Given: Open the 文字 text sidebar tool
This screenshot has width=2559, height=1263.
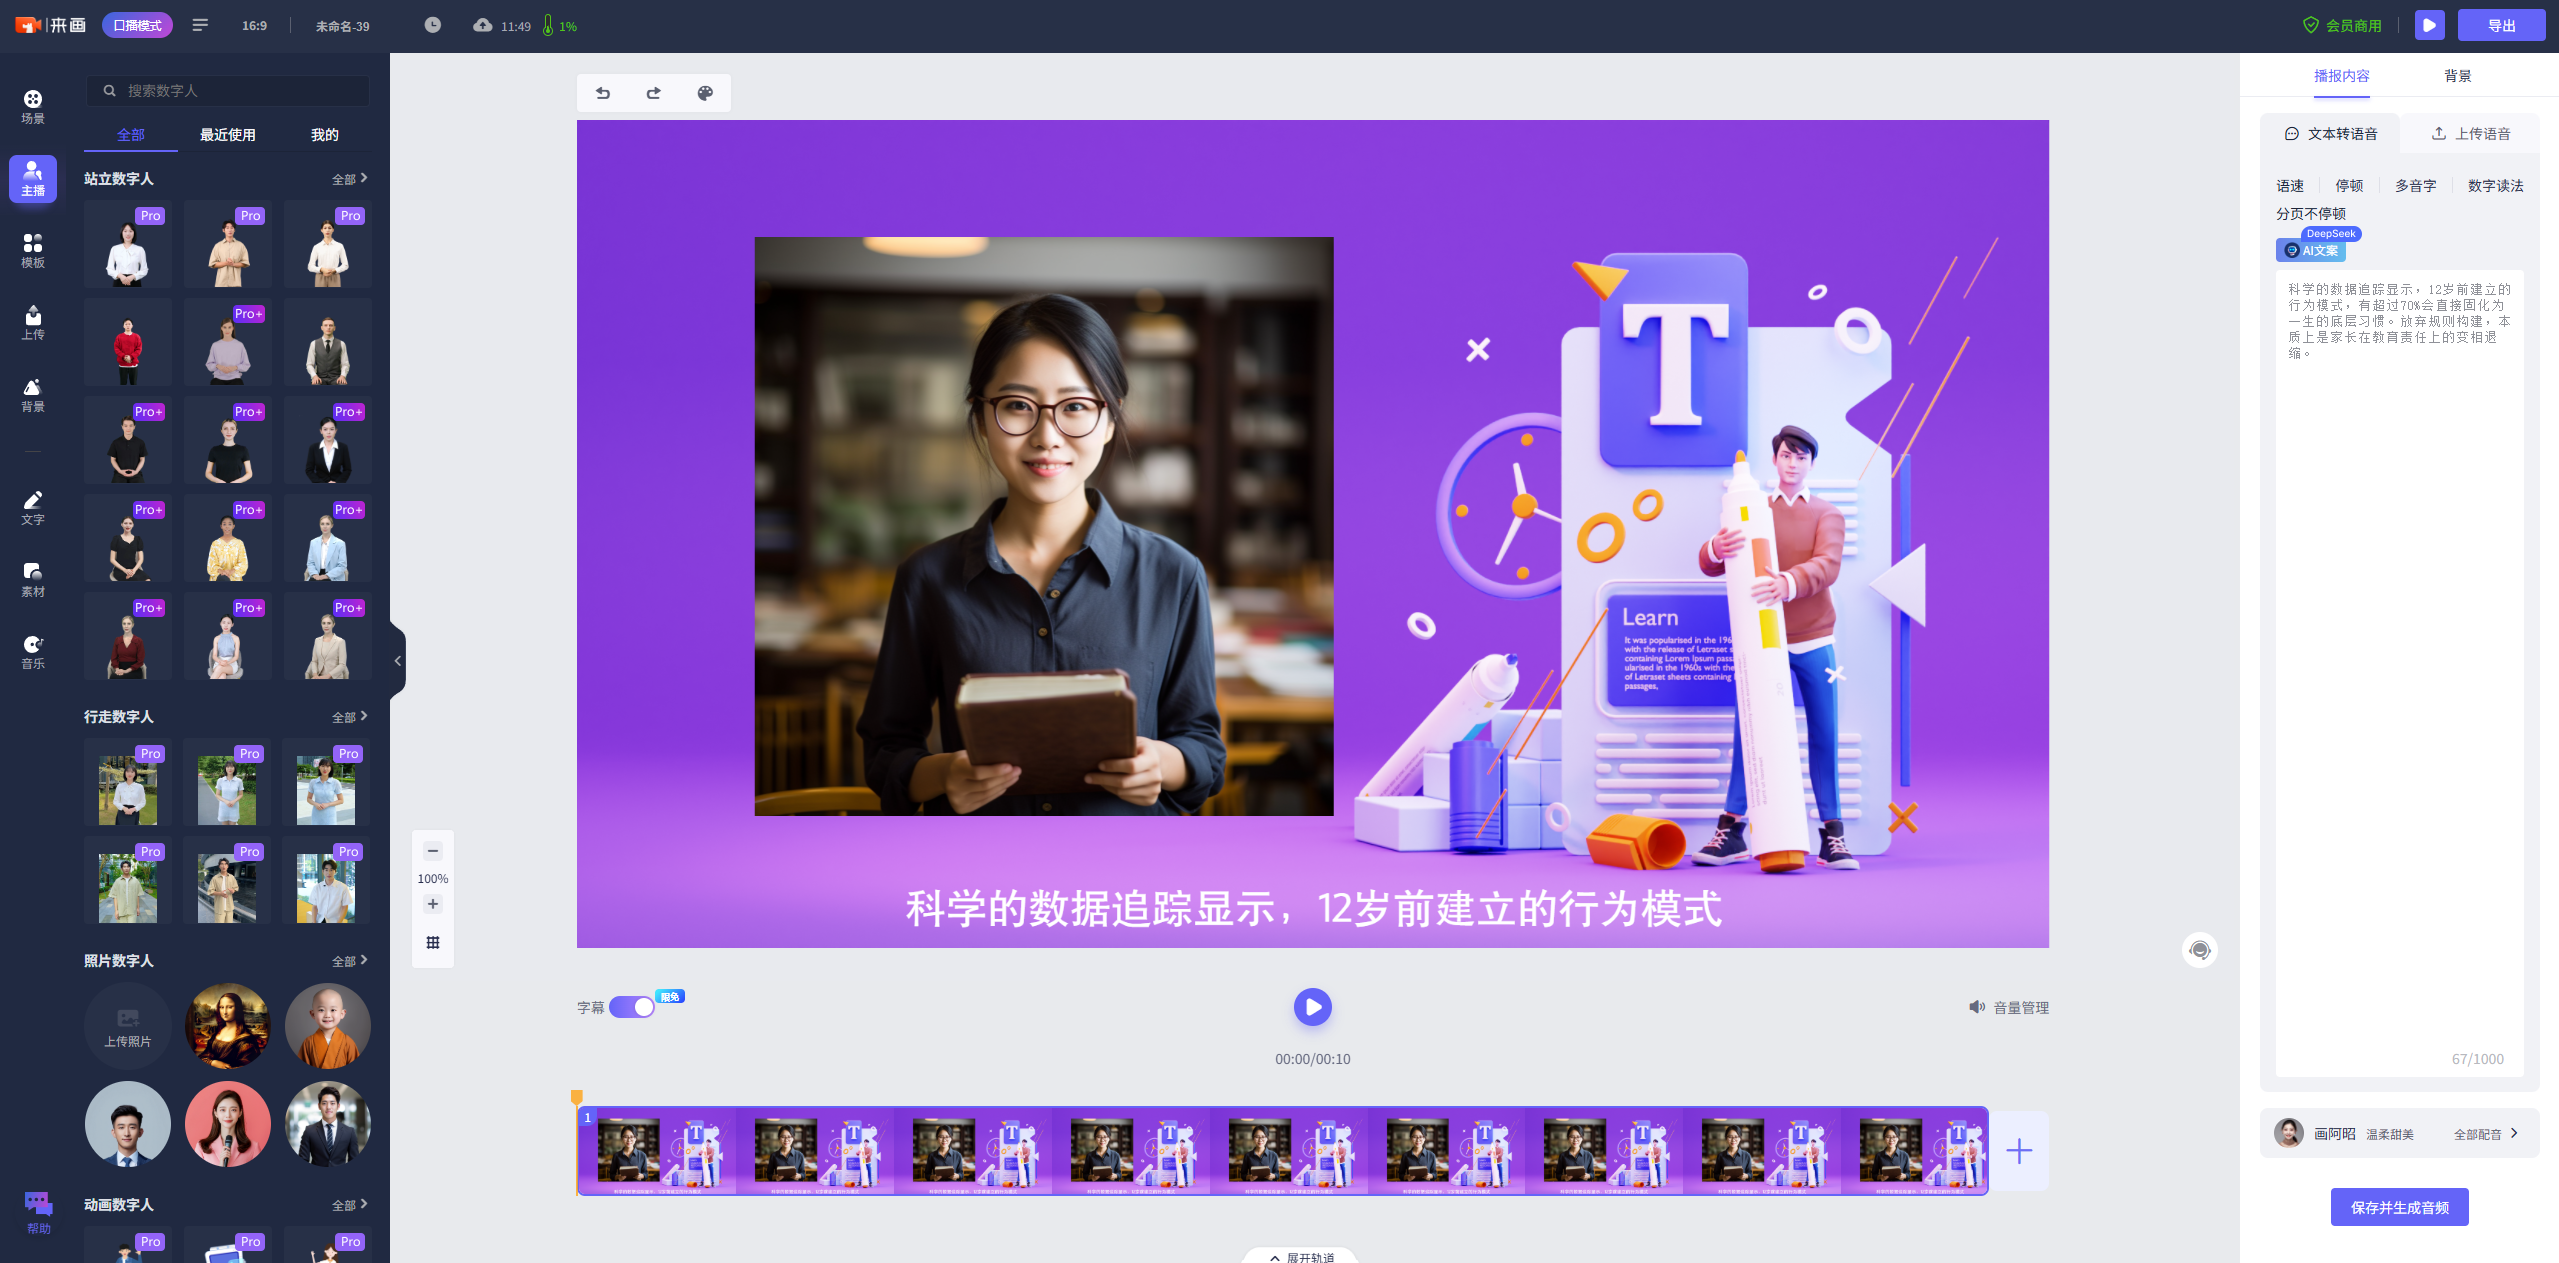Looking at the screenshot, I should [33, 508].
